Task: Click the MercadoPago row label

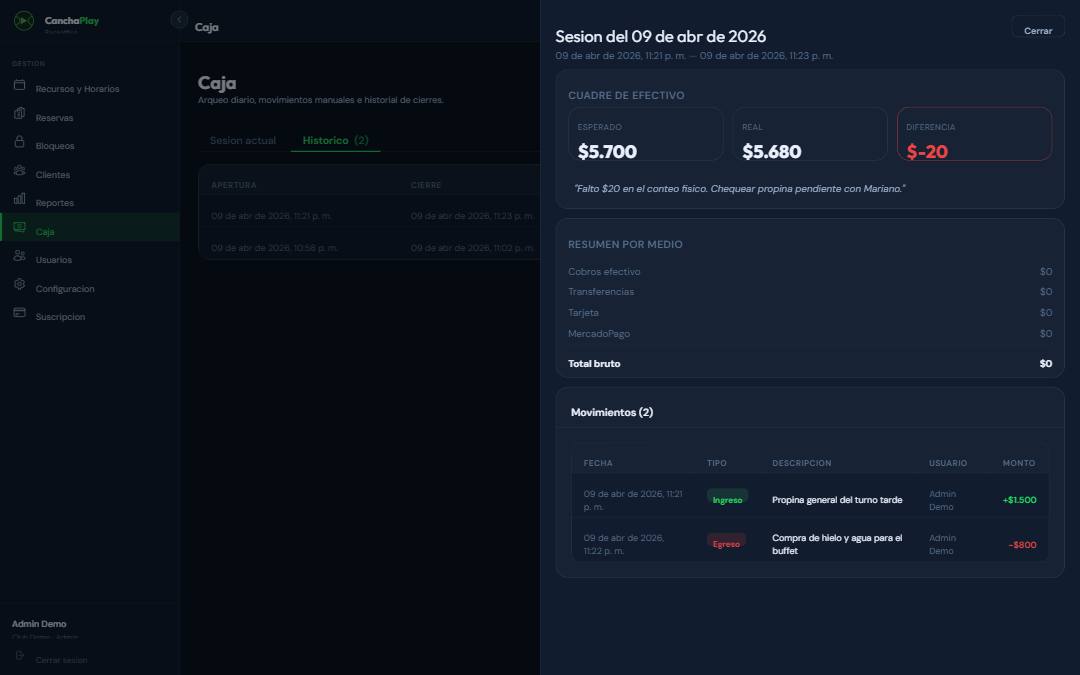Action: tap(599, 333)
